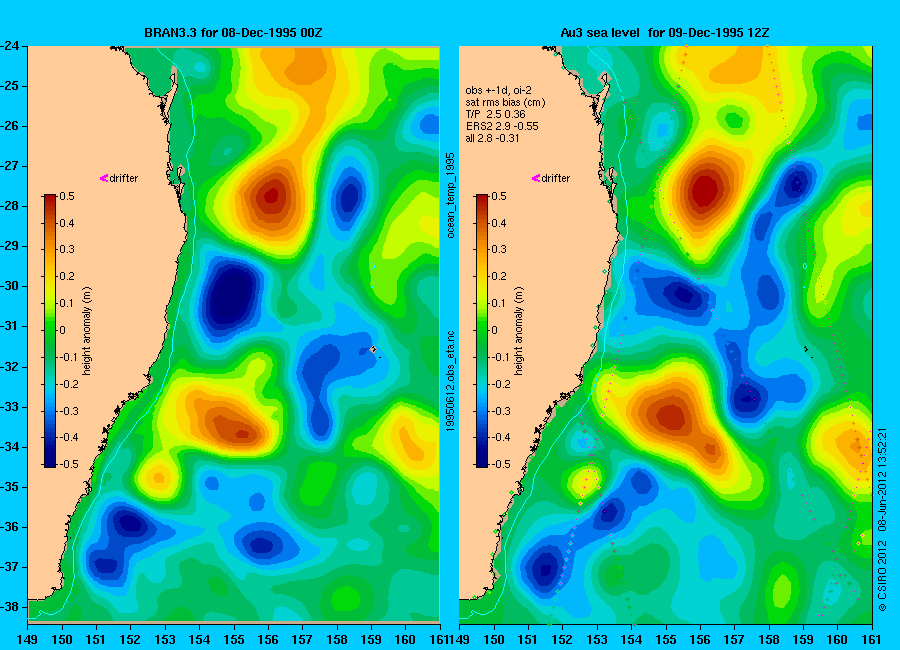Click longitude label 155 under the BRAN3.3 panel
Screen dimensions: 900x650
pyautogui.click(x=234, y=640)
